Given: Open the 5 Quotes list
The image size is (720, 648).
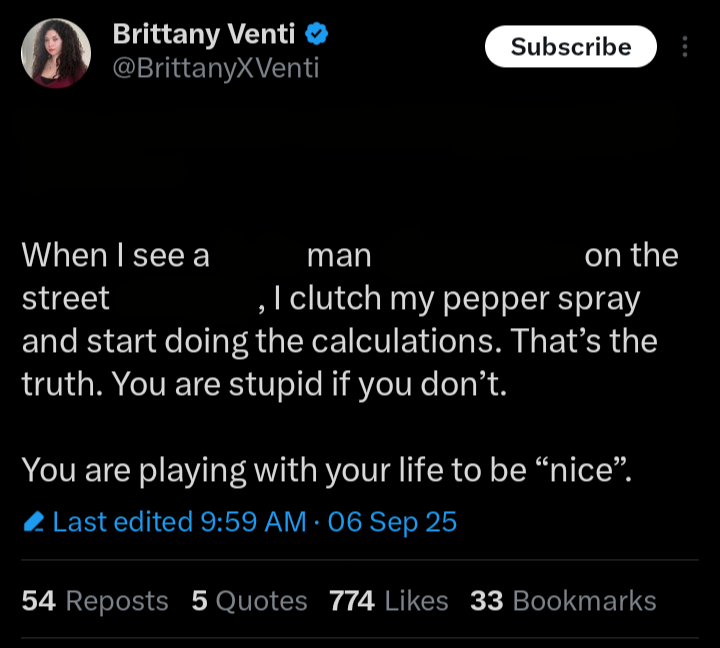Looking at the screenshot, I should [249, 600].
